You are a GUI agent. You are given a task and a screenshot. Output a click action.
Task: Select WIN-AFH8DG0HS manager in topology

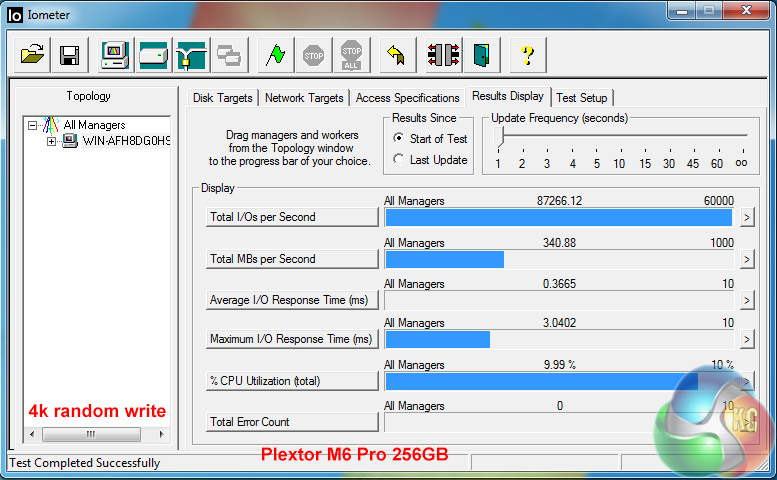pos(126,141)
